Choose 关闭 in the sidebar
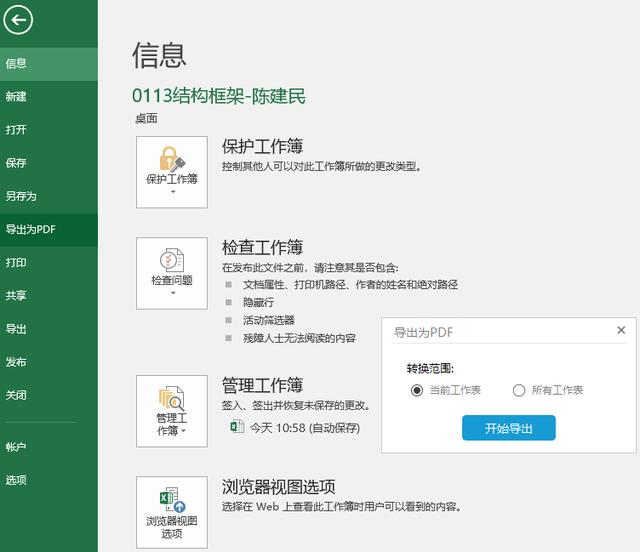This screenshot has width=640, height=552. click(49, 395)
